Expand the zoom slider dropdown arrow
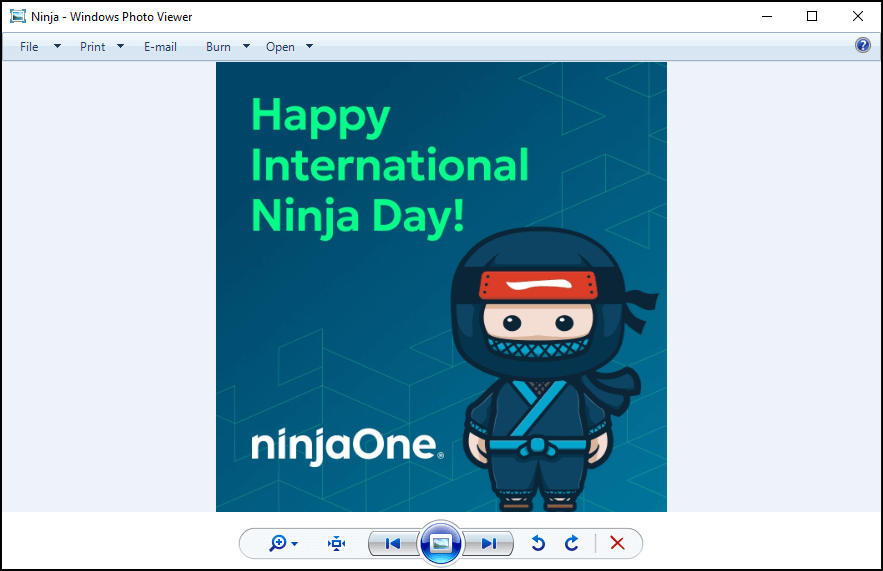 tap(295, 544)
